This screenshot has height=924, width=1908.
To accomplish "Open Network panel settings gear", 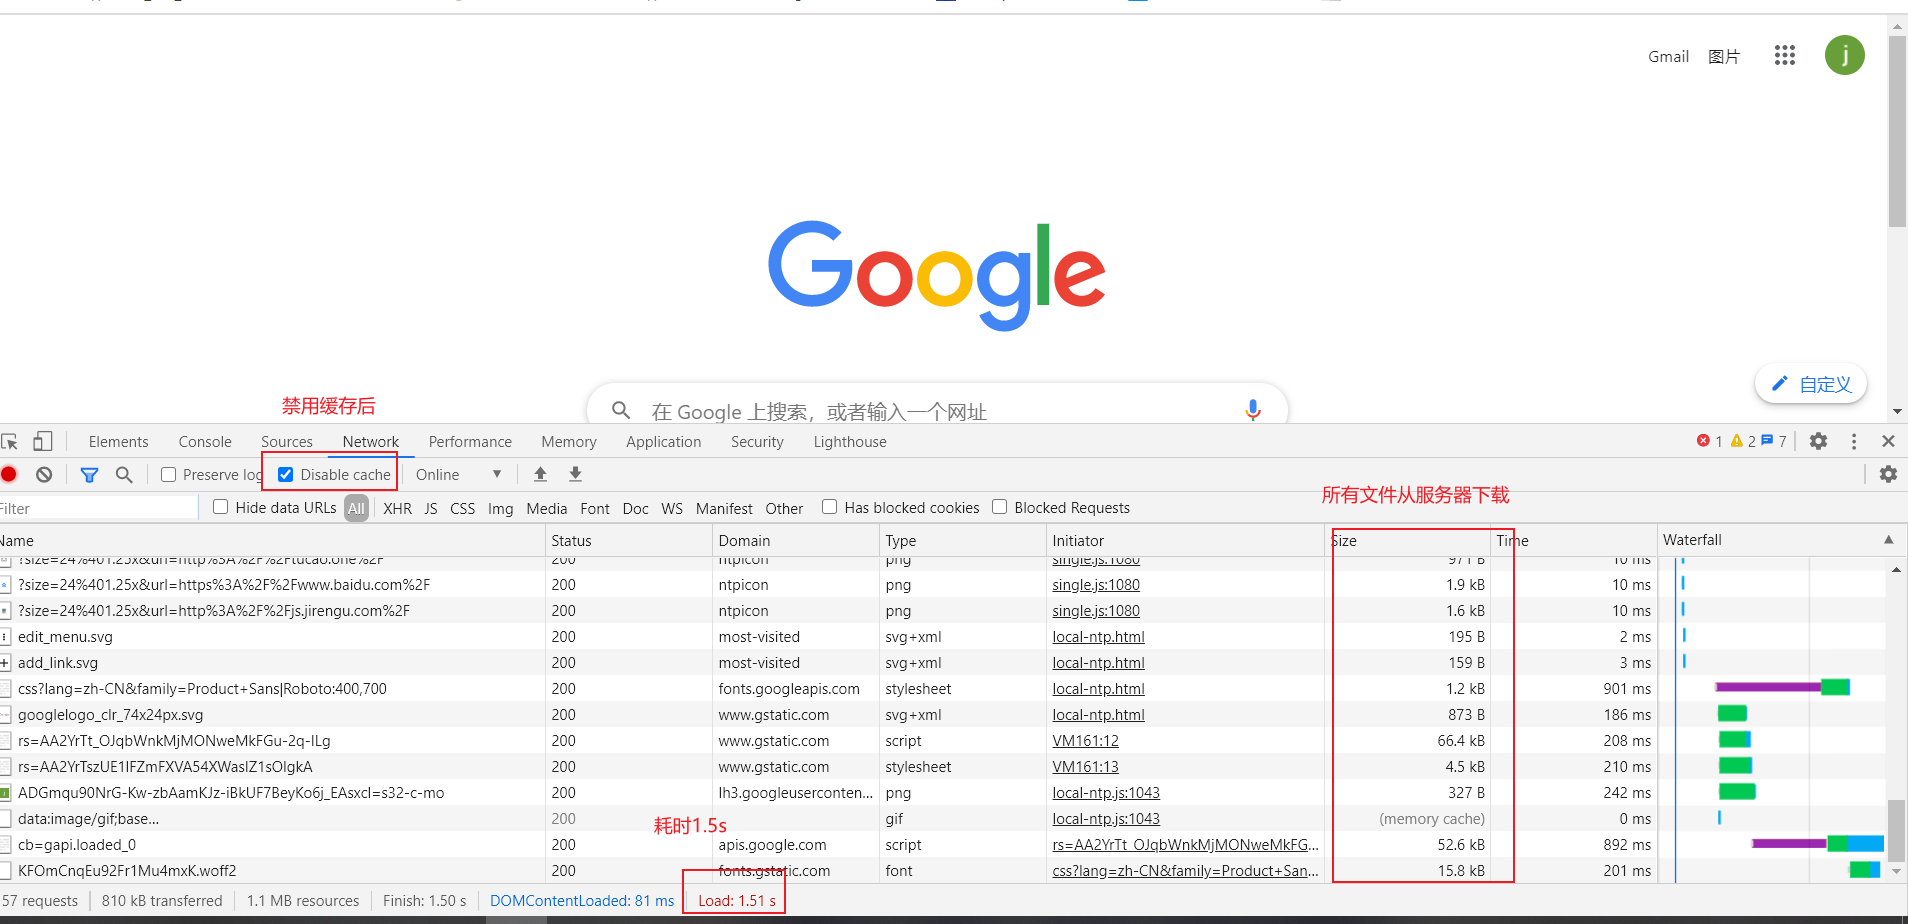I will pos(1888,474).
